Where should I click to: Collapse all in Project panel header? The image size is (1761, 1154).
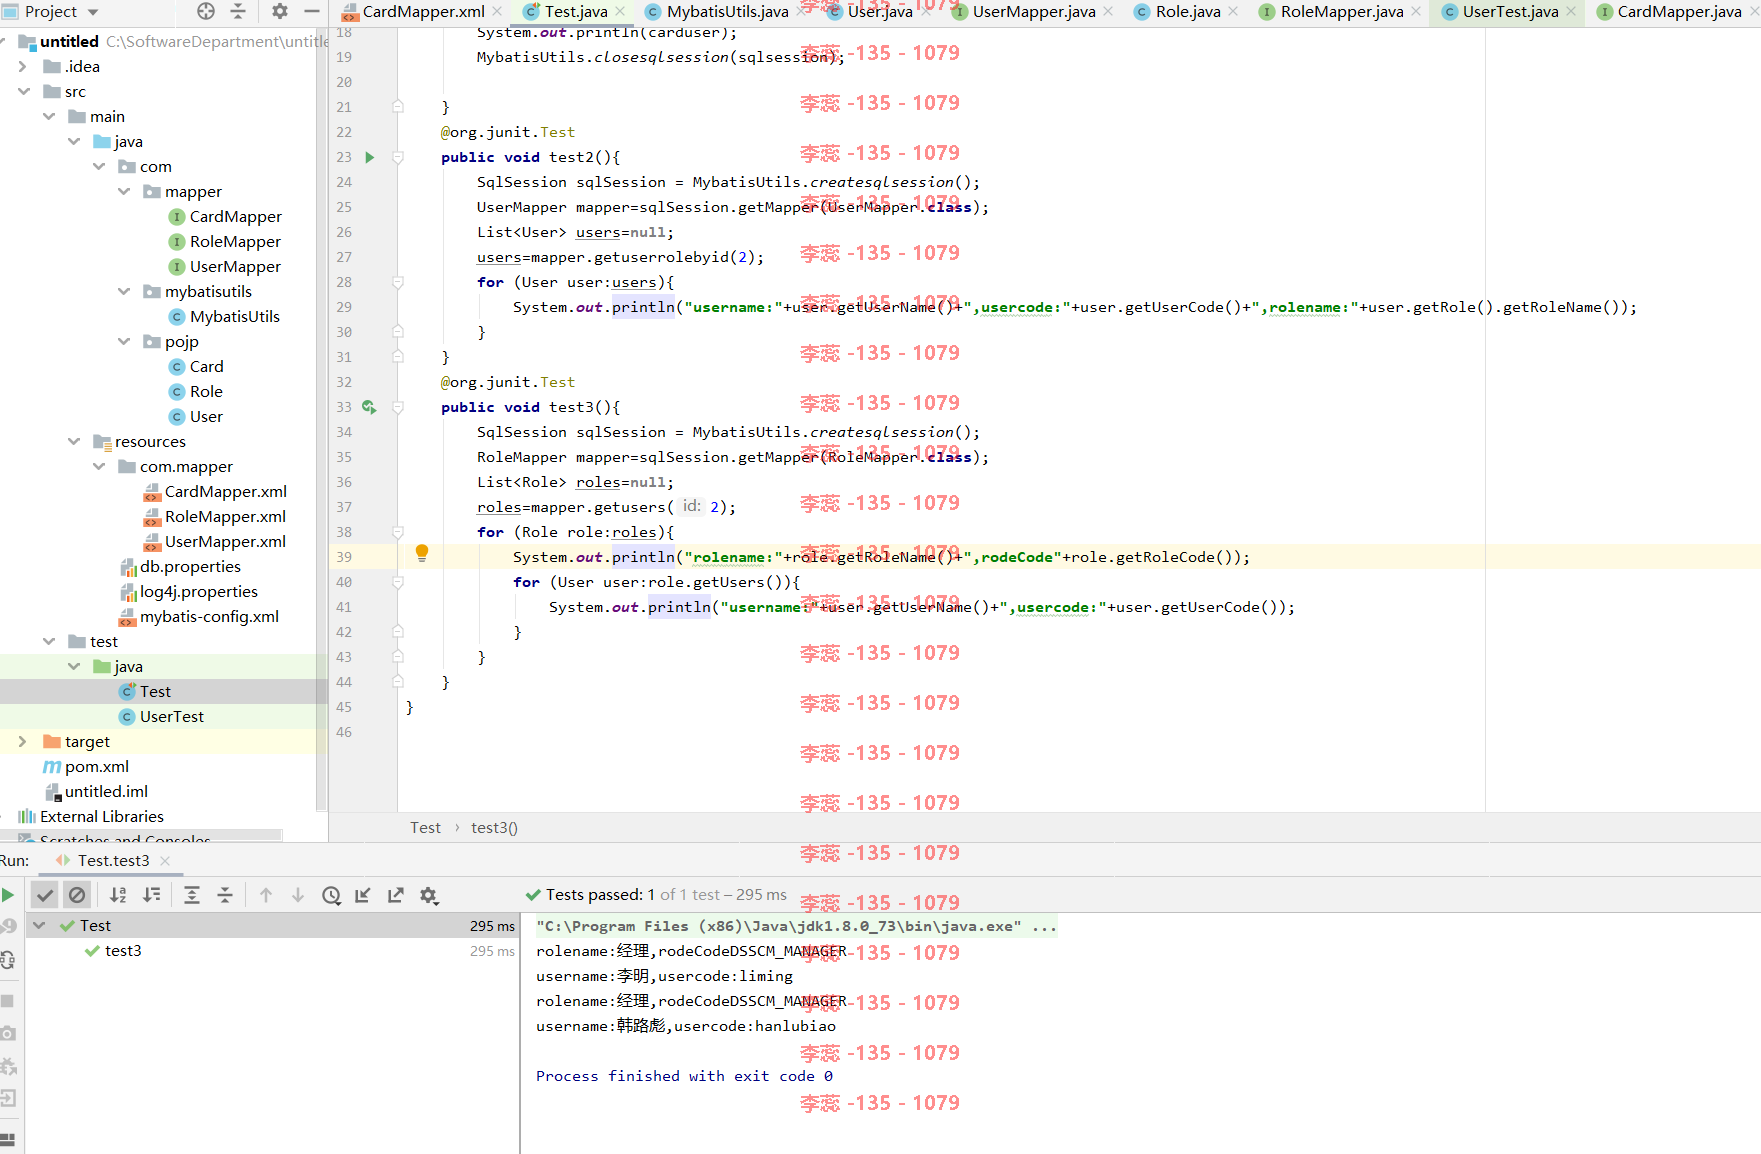click(x=238, y=11)
